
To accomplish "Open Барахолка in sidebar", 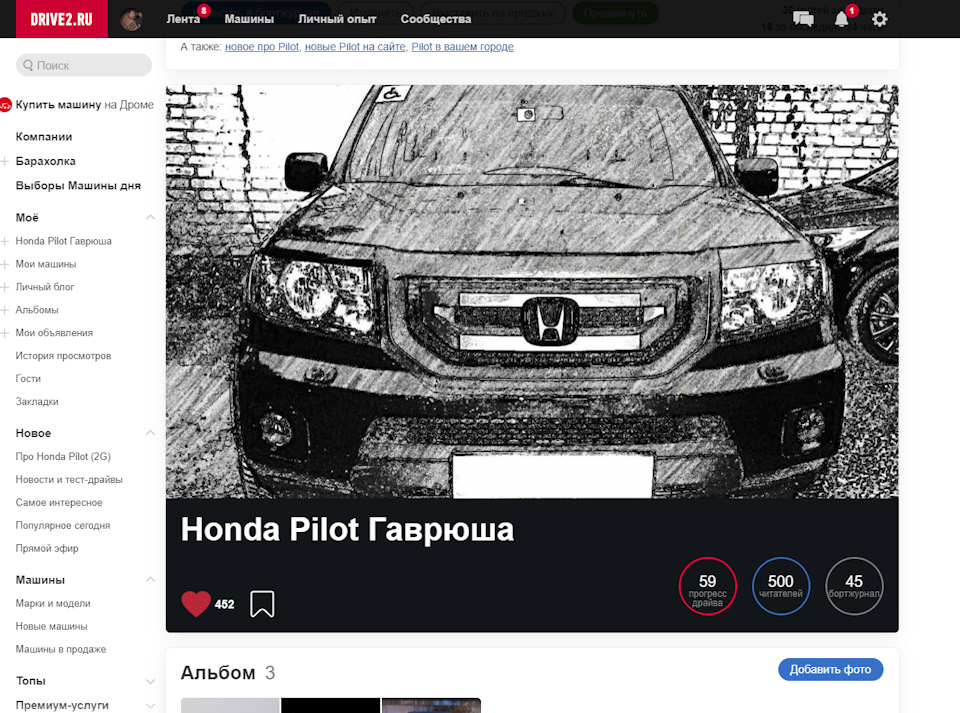I will pyautogui.click(x=46, y=162).
